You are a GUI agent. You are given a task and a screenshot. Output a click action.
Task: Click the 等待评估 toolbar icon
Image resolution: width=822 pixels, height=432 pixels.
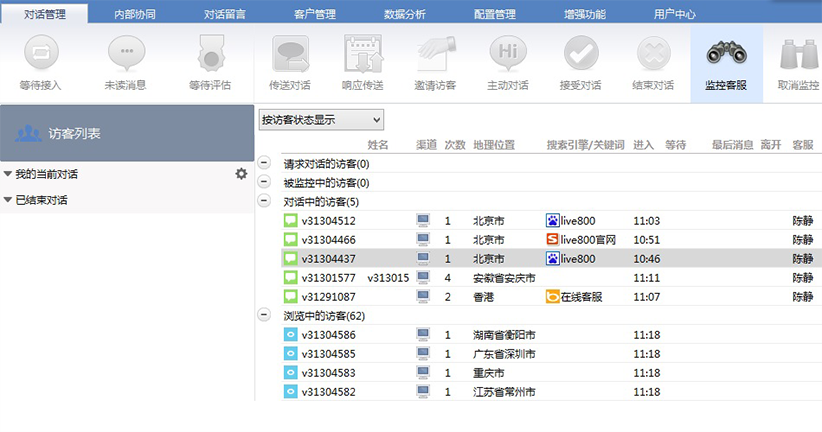pyautogui.click(x=211, y=52)
